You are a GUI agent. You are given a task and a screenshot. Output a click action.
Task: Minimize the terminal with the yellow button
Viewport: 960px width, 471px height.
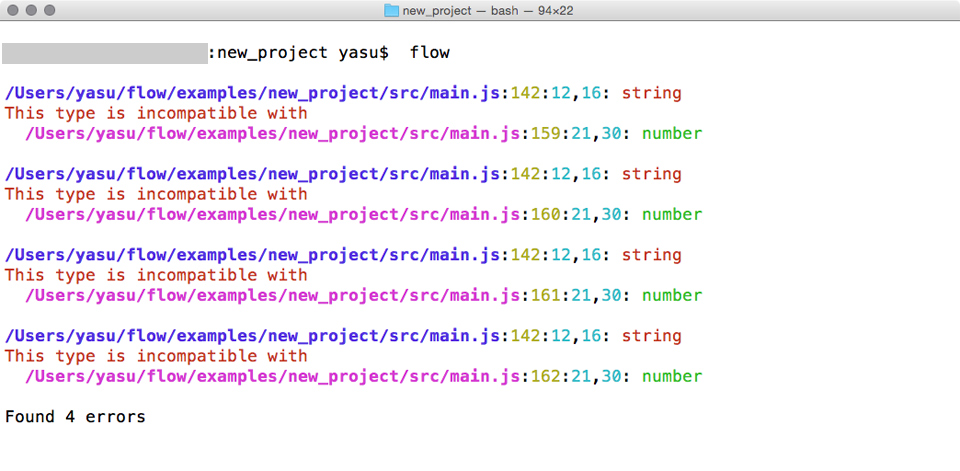pos(31,10)
